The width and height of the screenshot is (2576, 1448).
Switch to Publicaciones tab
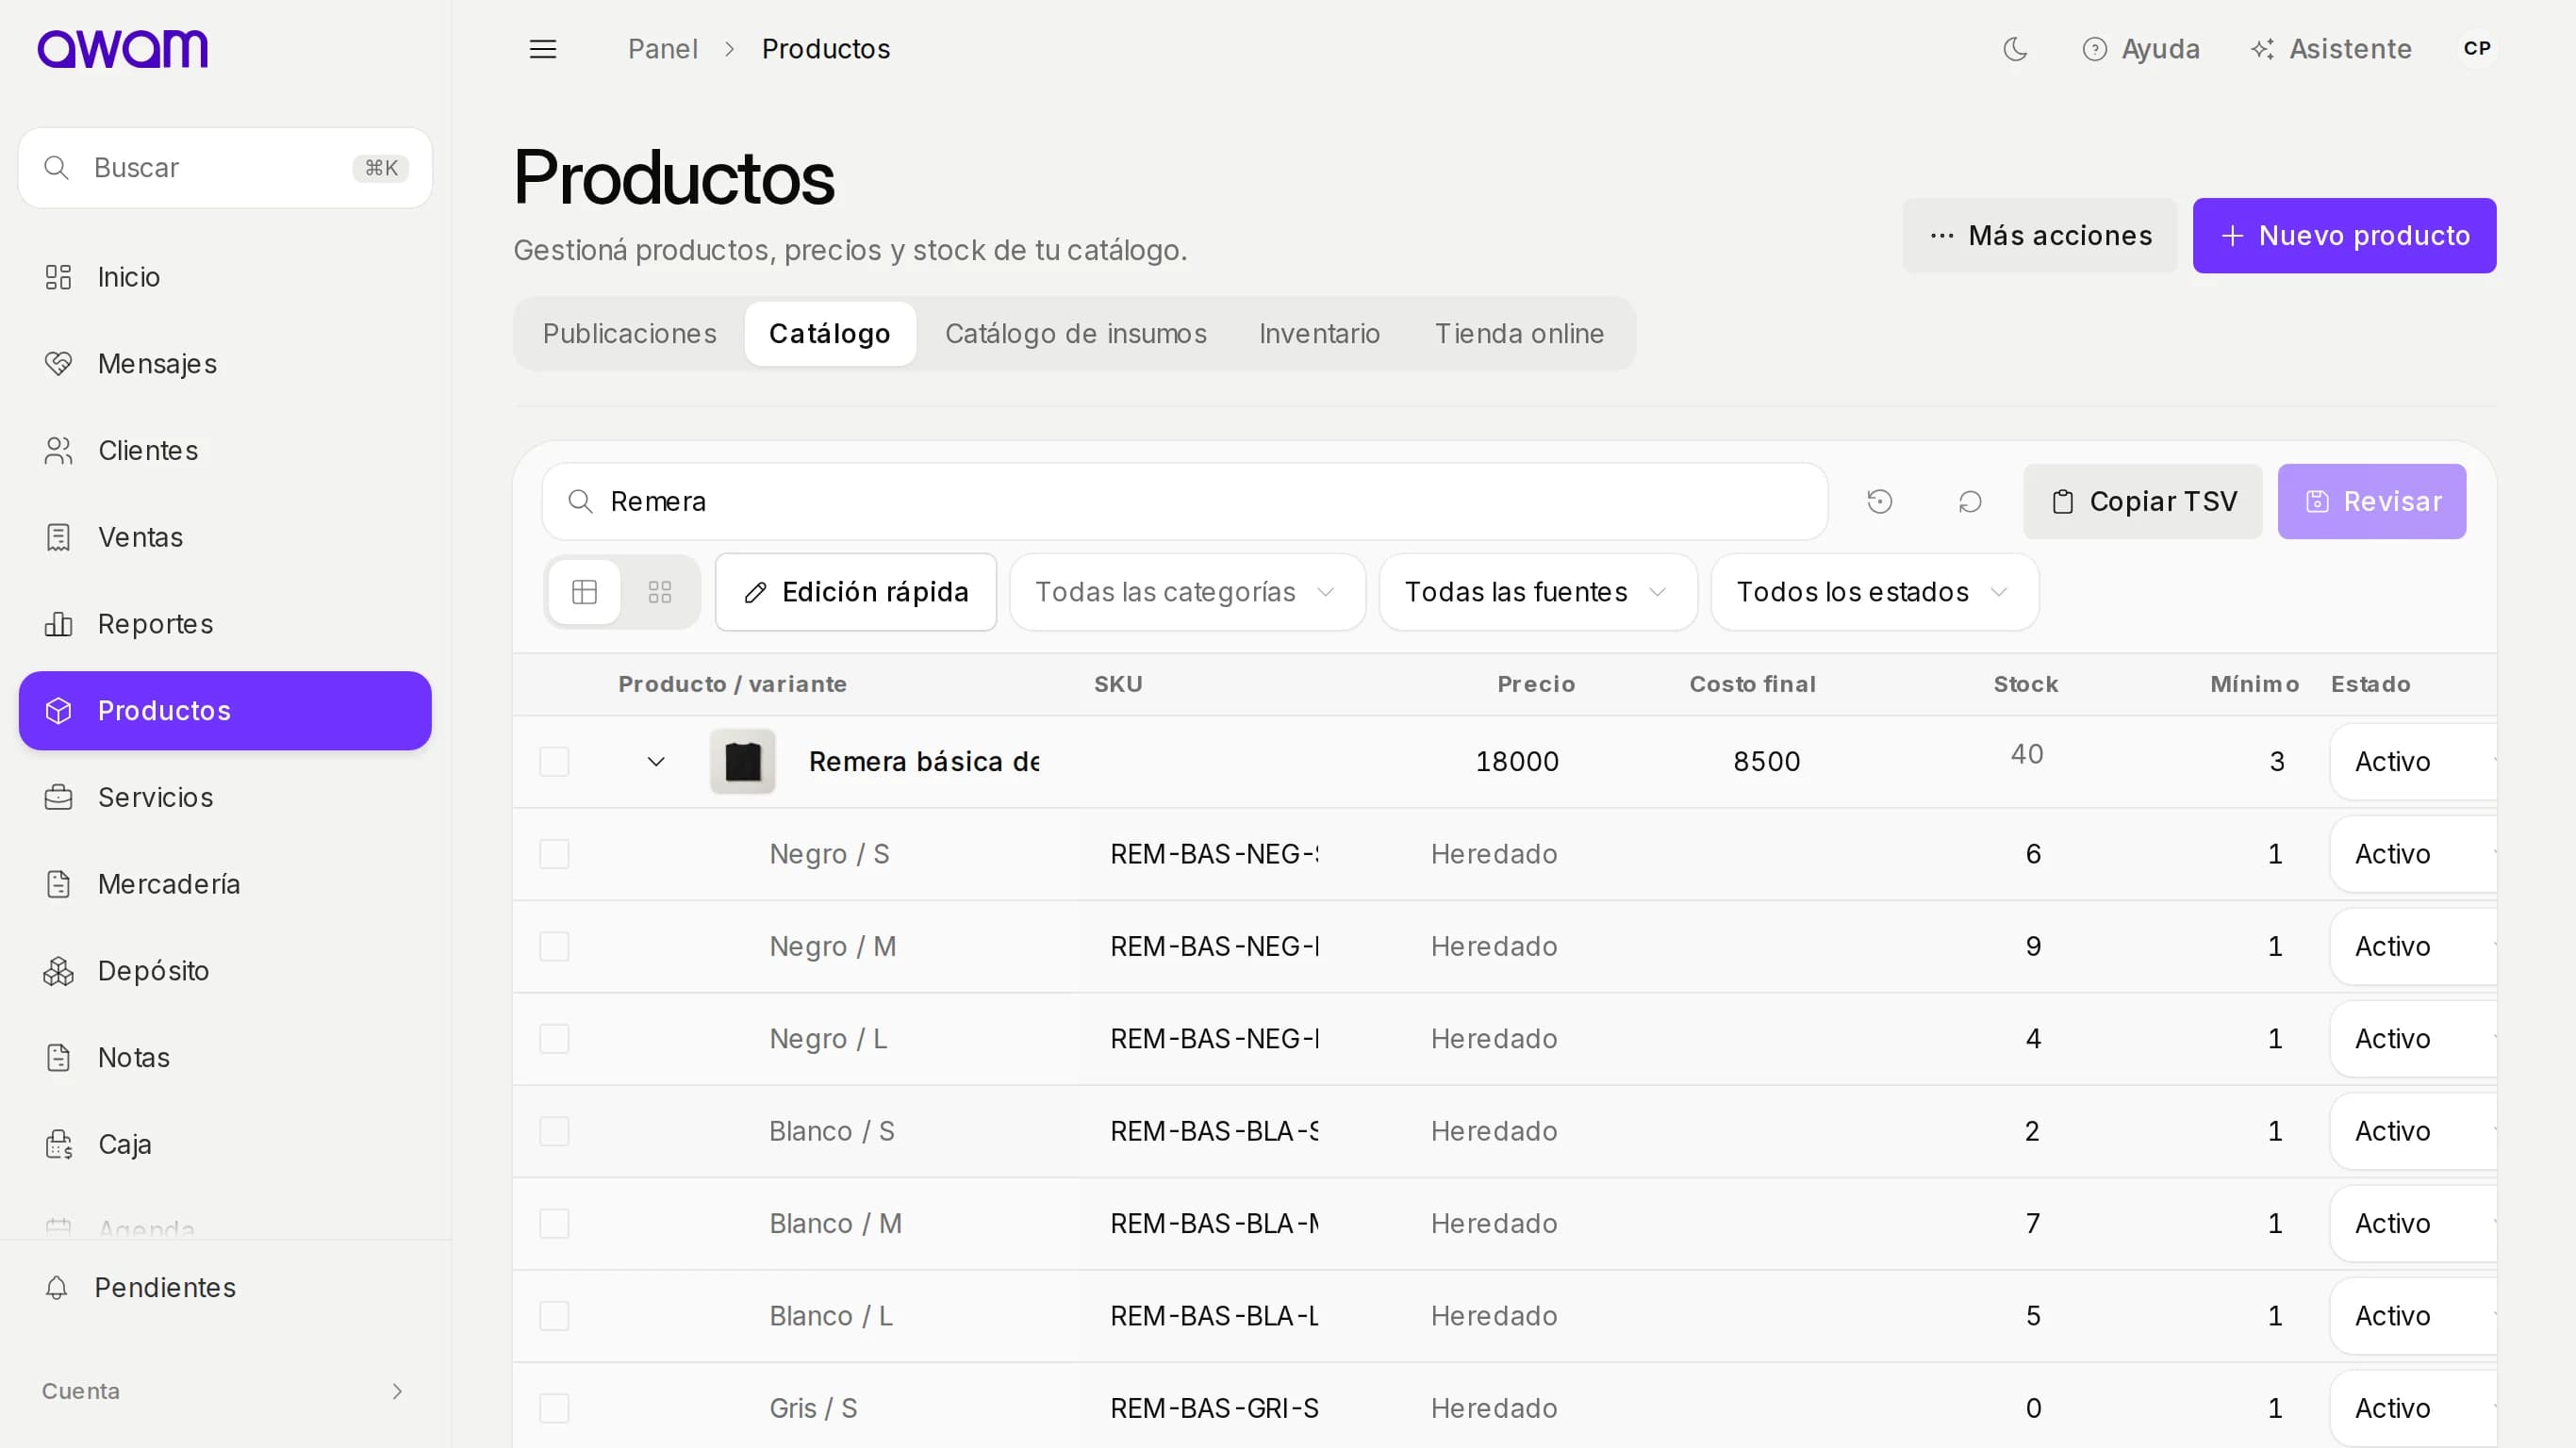(629, 334)
